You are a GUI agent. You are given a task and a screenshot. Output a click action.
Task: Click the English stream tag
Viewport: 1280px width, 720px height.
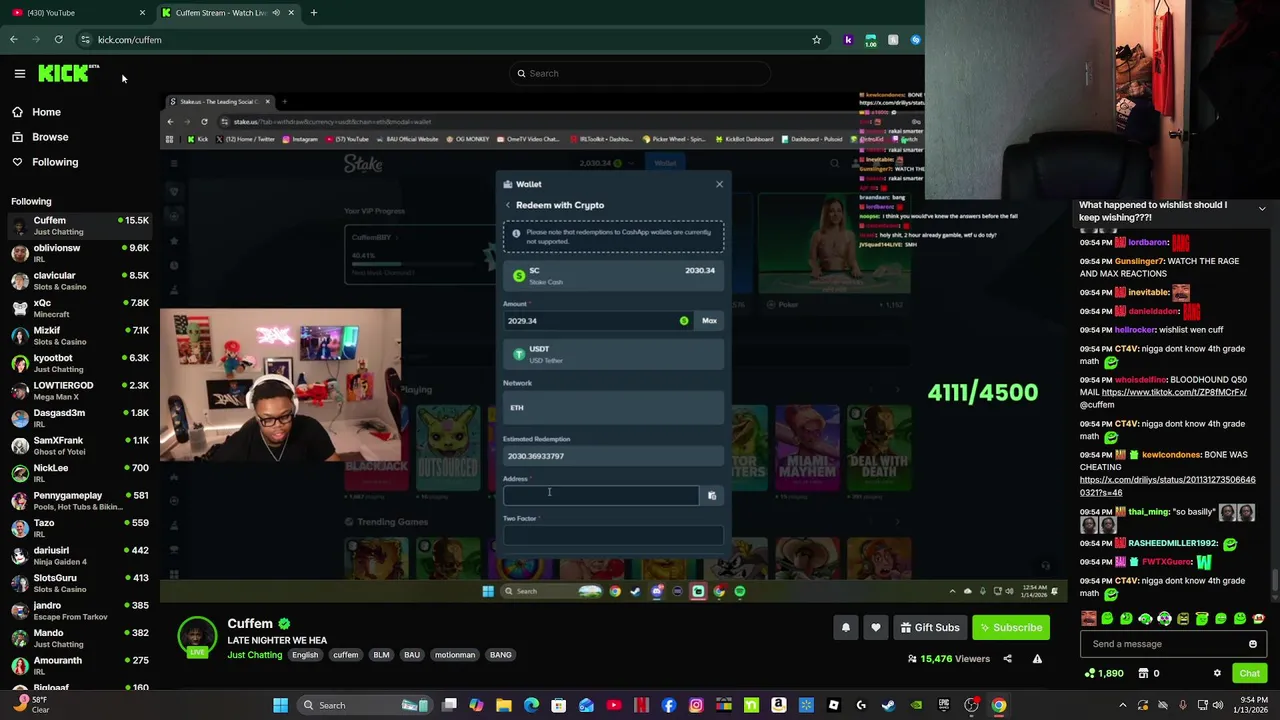tap(305, 655)
